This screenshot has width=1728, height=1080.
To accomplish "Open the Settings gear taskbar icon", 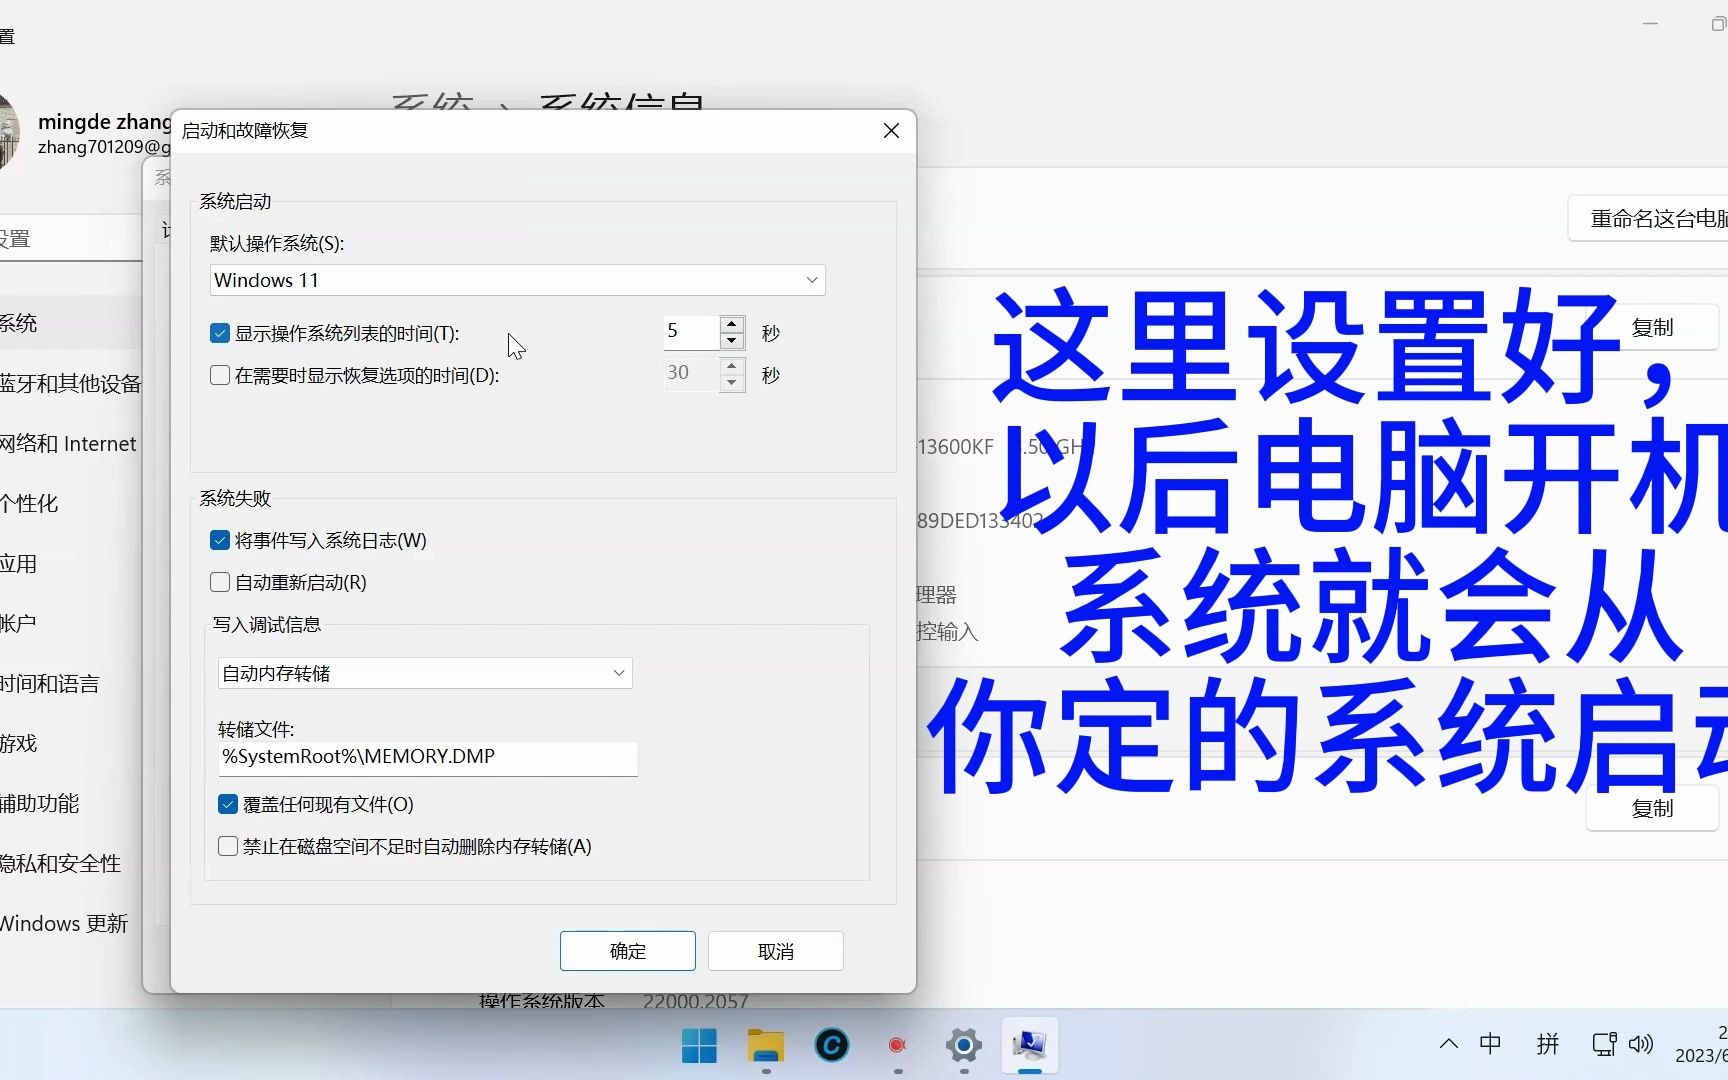I will coord(964,1046).
